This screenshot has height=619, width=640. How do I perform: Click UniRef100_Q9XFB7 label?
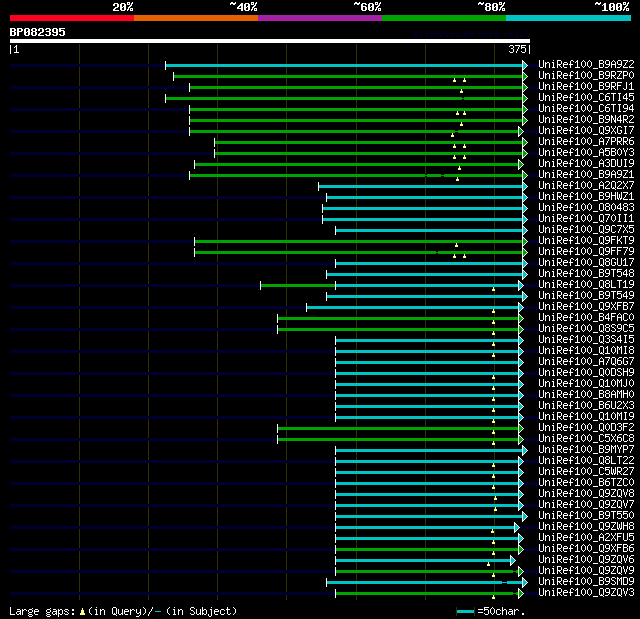coord(586,307)
